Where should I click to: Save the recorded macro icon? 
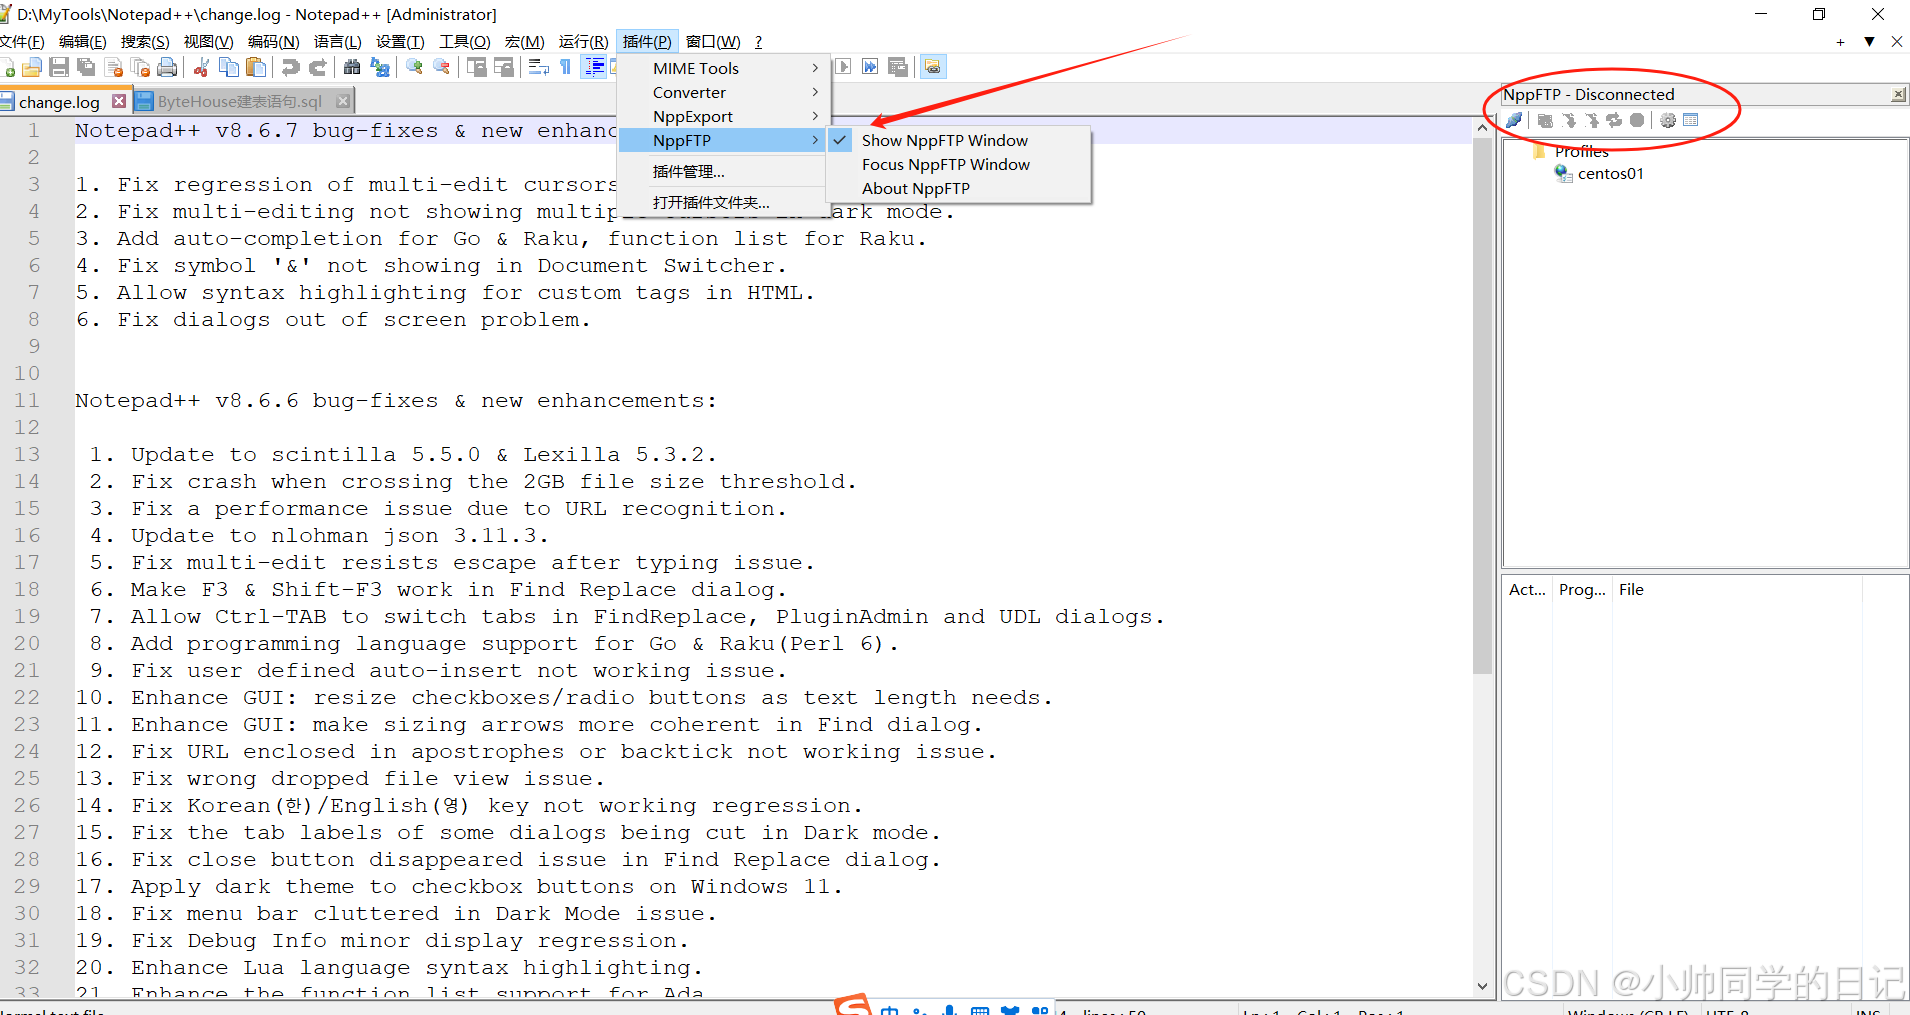(897, 67)
